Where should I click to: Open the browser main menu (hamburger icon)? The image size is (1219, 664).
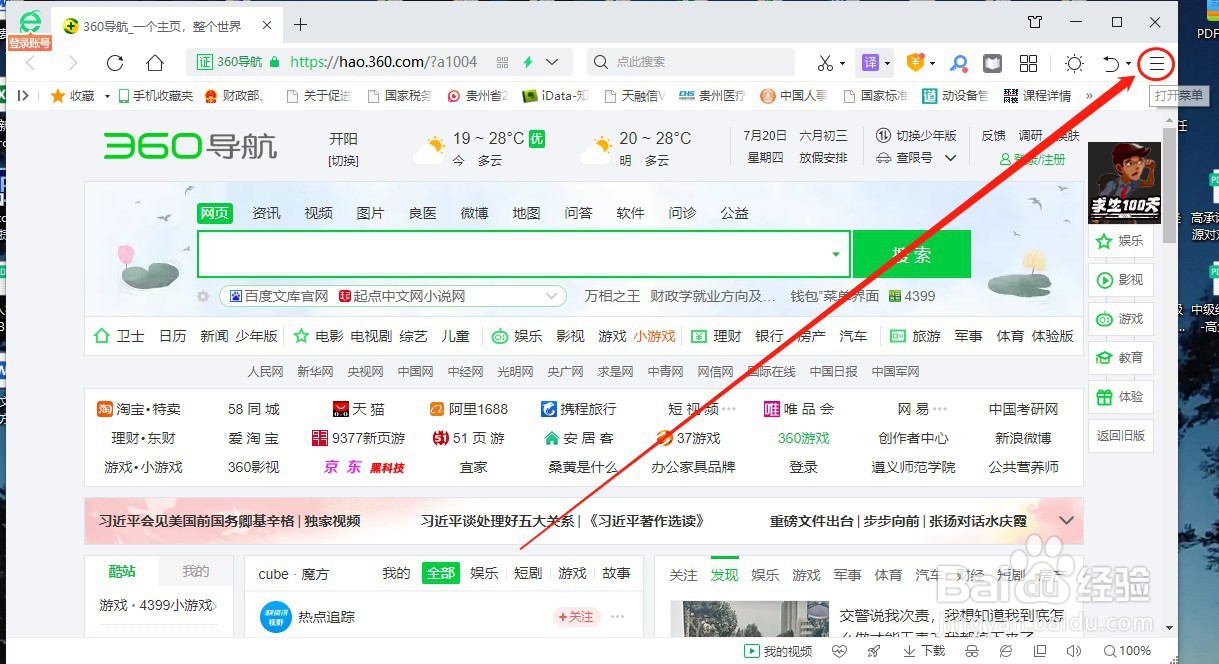coord(1157,64)
